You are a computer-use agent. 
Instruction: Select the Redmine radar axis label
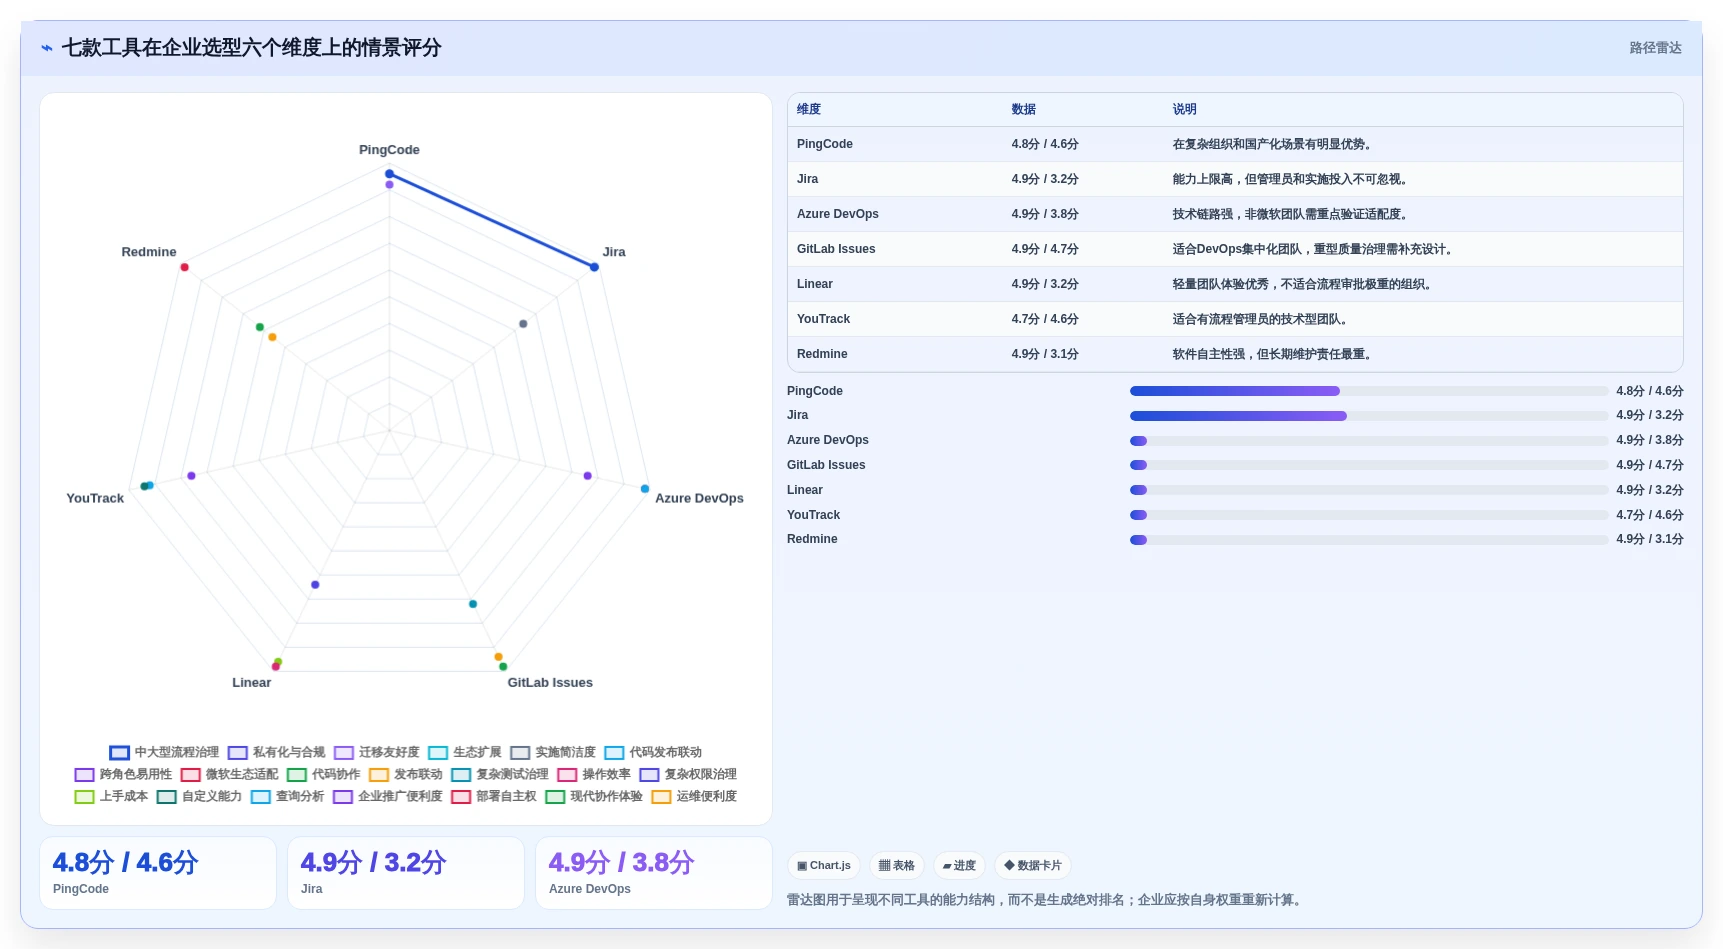coord(149,252)
